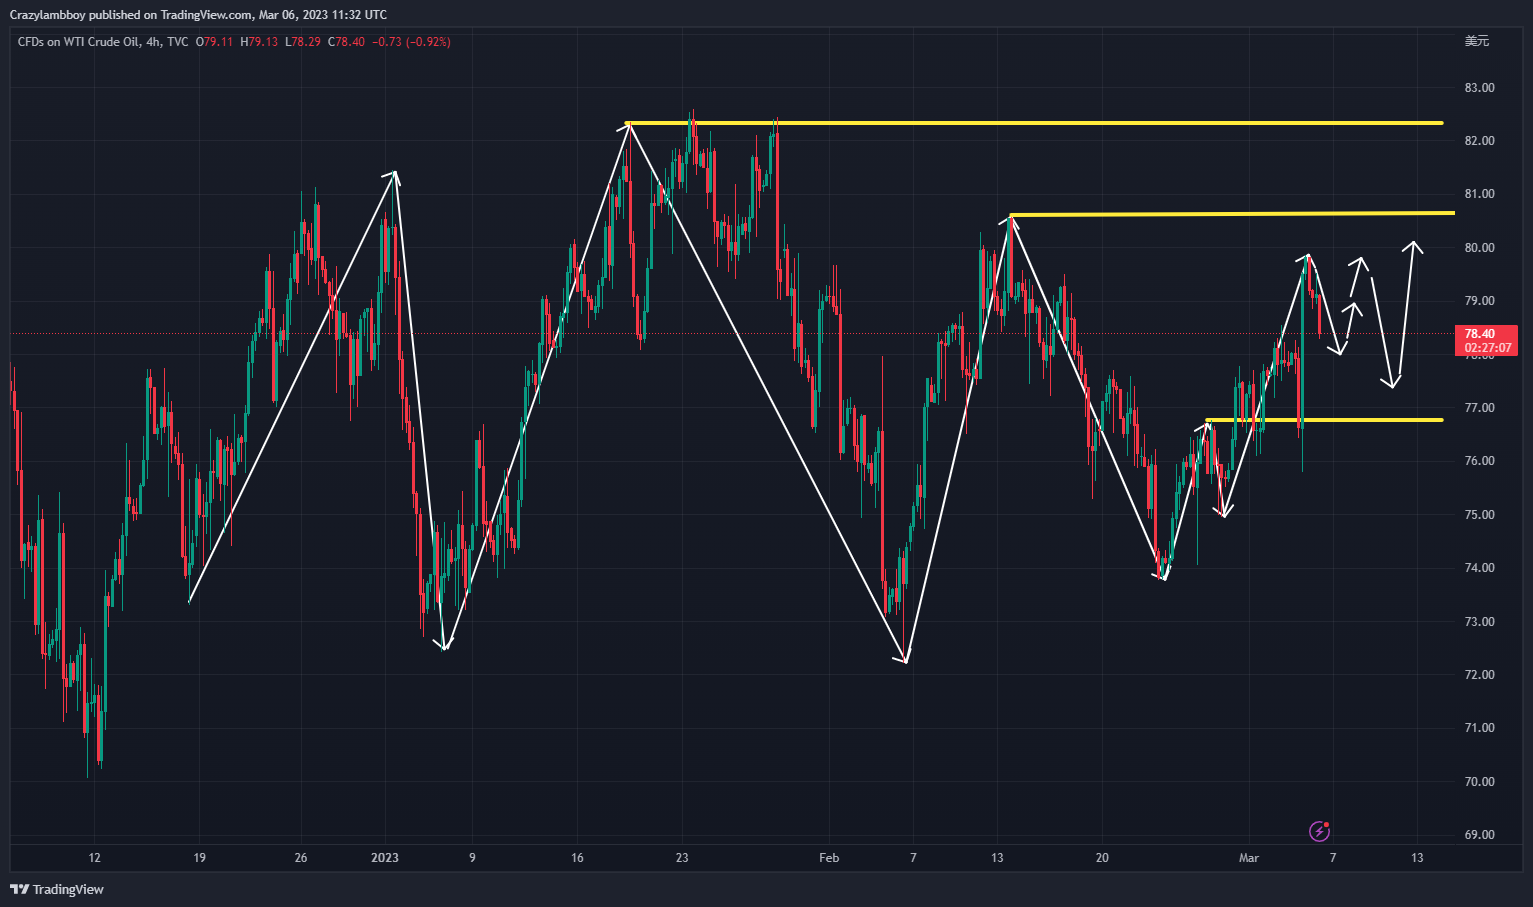Click the change value −0.73 (−0.92%)
This screenshot has height=907, width=1533.
coord(411,42)
